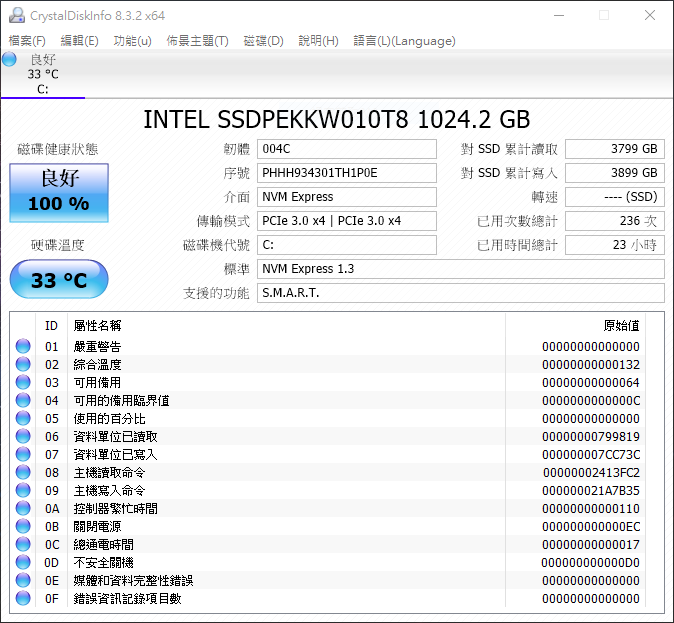This screenshot has height=623, width=674.
Task: Click the rotation rate value ---- (SSD)
Action: click(615, 197)
